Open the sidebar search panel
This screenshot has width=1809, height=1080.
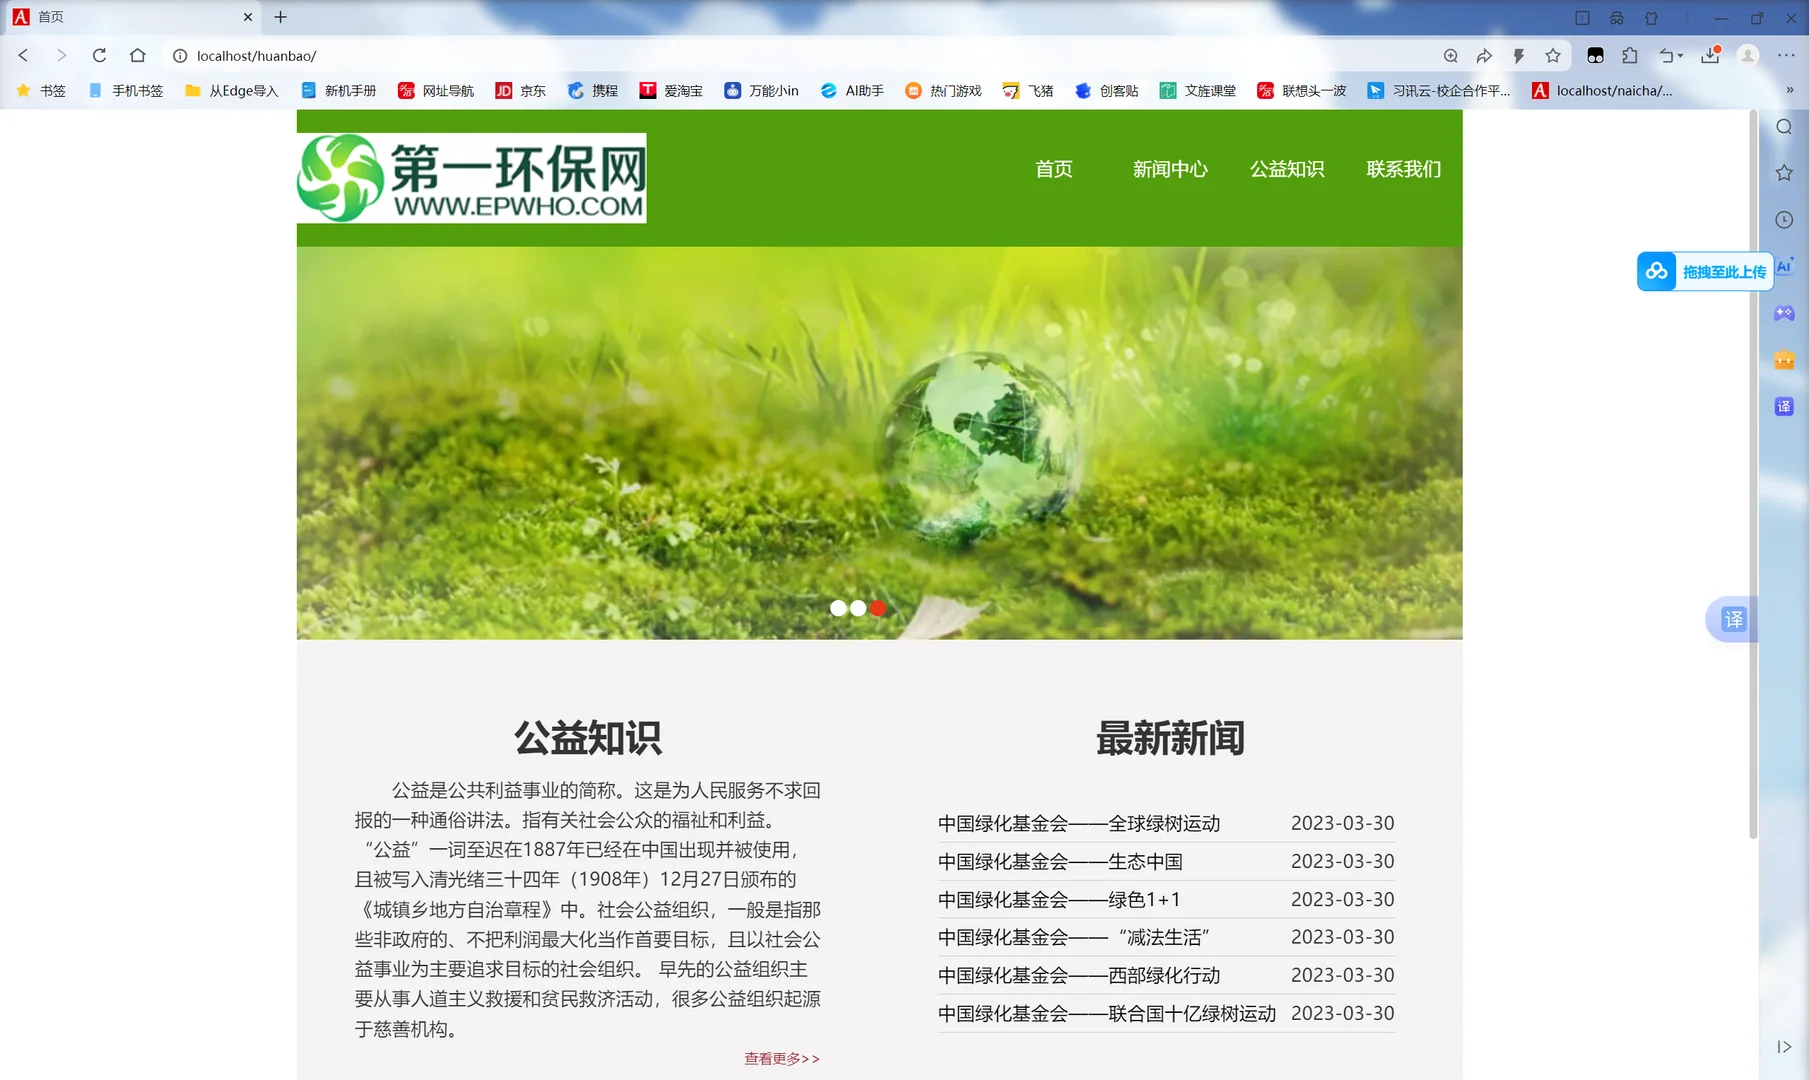(x=1783, y=127)
